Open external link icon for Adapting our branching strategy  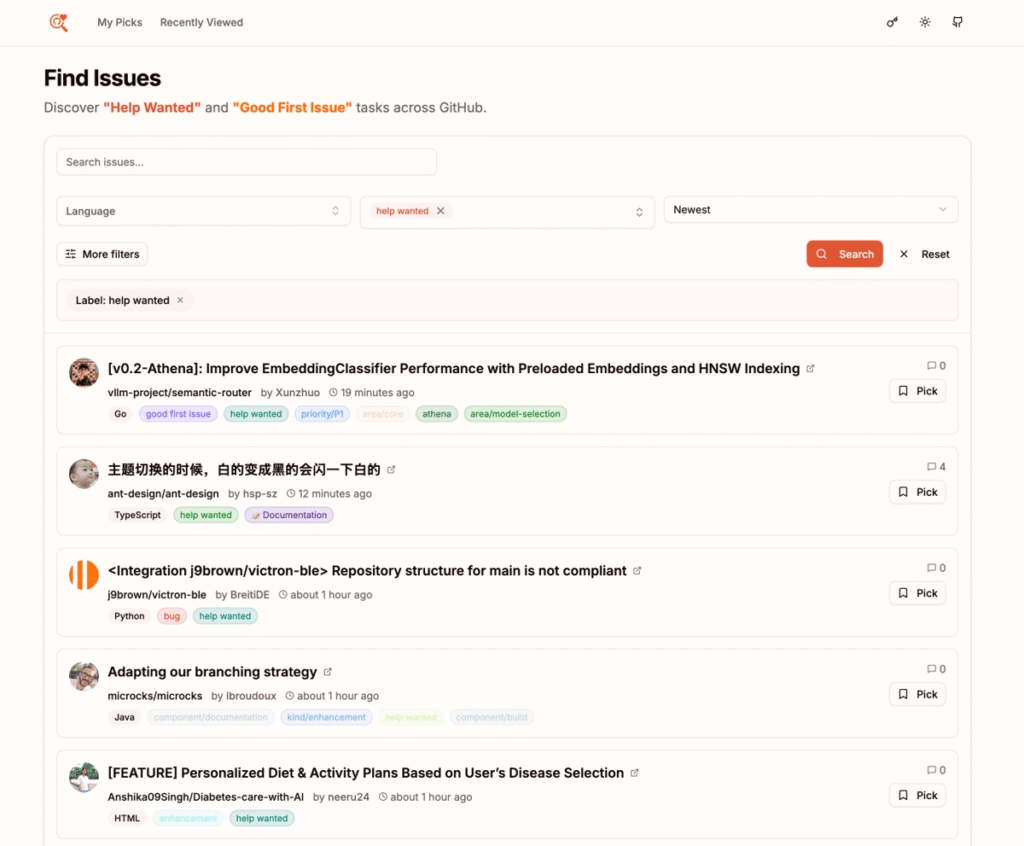coord(328,672)
